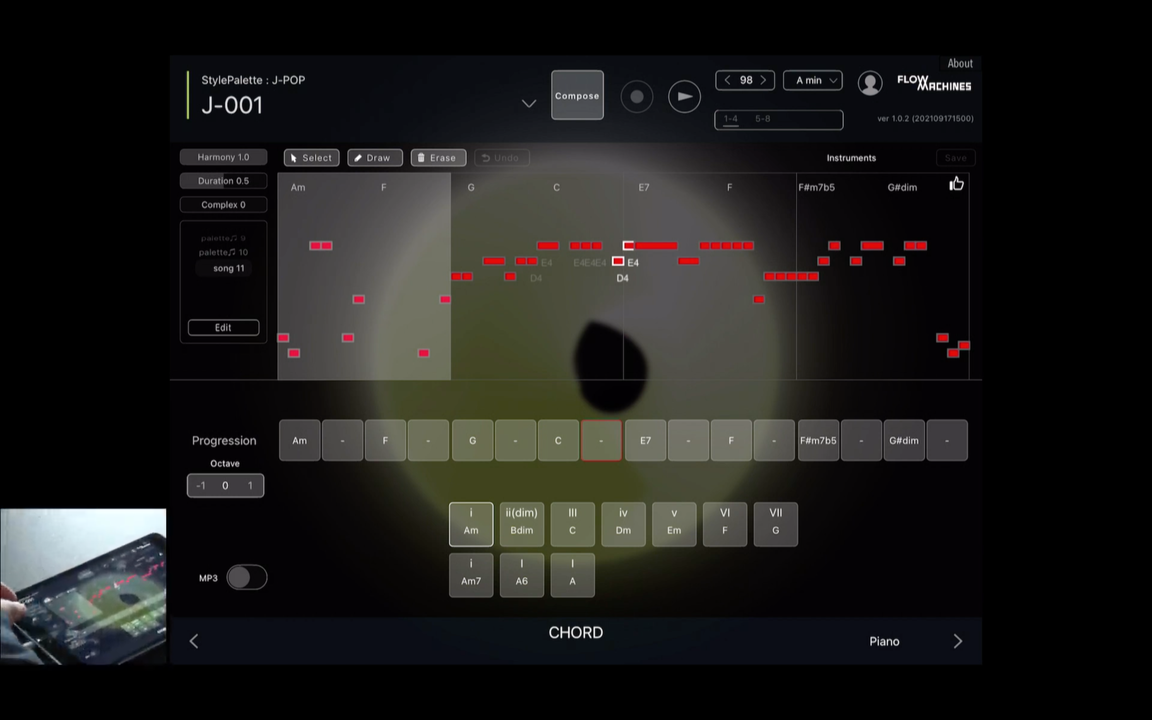Click the Play button

(684, 96)
